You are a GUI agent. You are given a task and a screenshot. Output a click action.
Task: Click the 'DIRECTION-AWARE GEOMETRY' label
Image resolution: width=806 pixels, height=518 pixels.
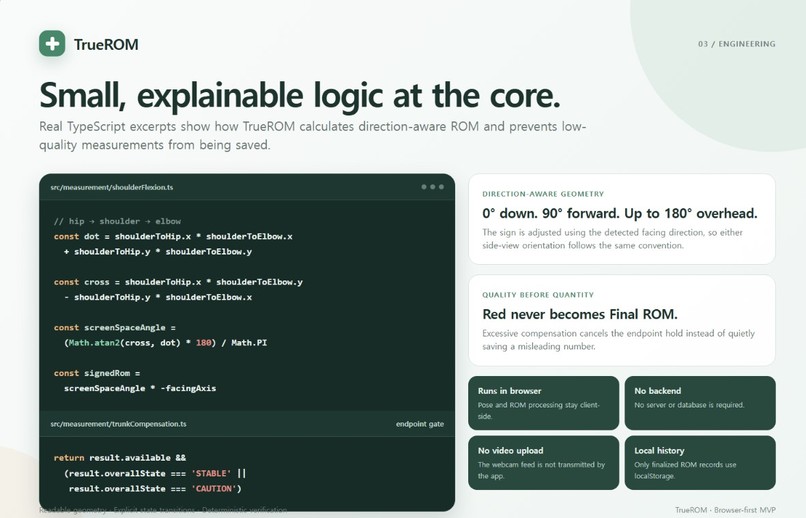tap(543, 194)
